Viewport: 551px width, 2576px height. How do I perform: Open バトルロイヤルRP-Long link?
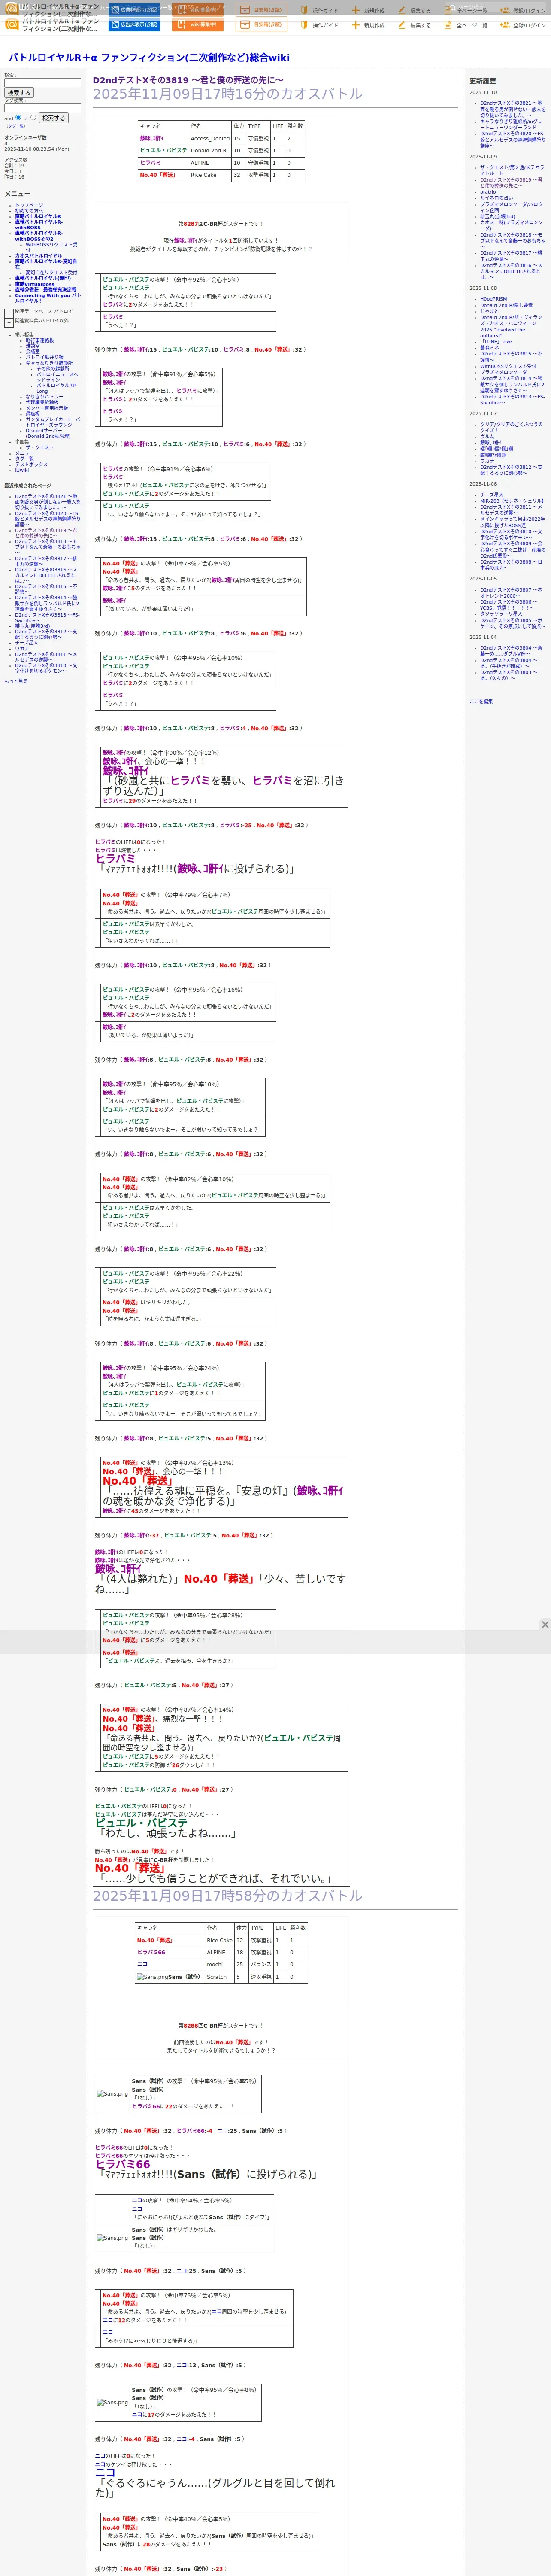(57, 388)
